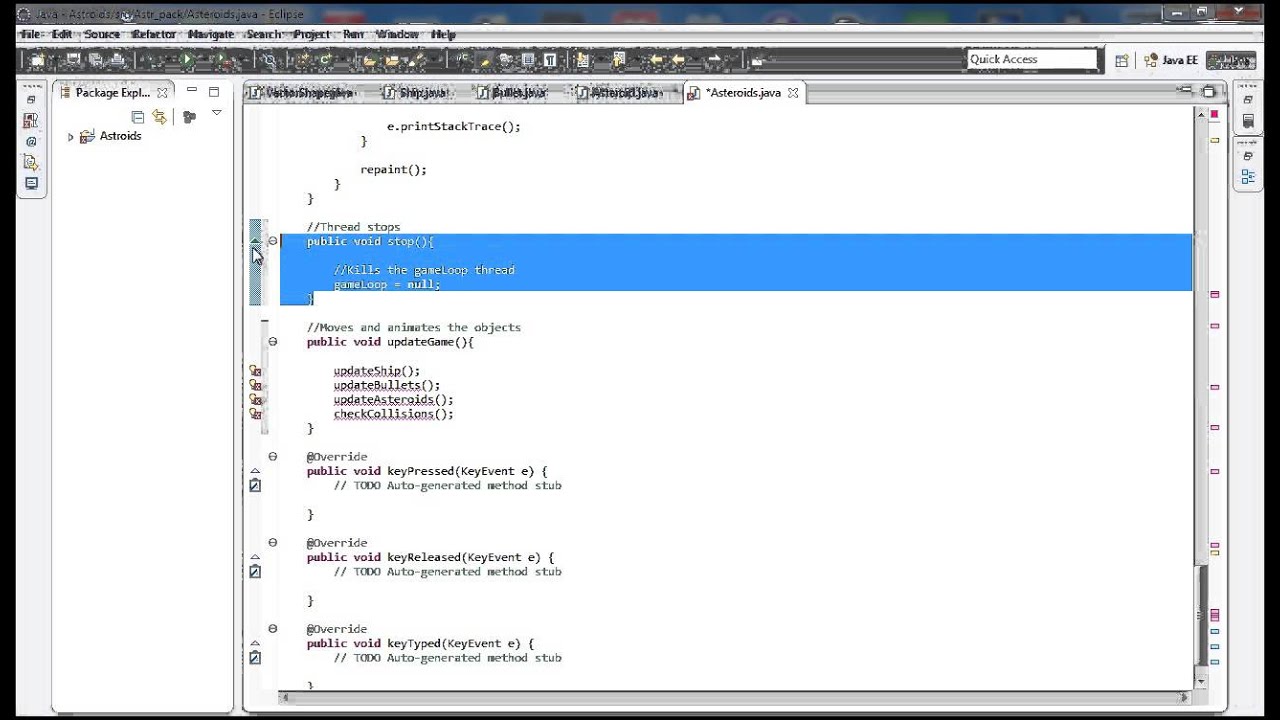Toggle Link with Editor in Package Explorer

159,116
